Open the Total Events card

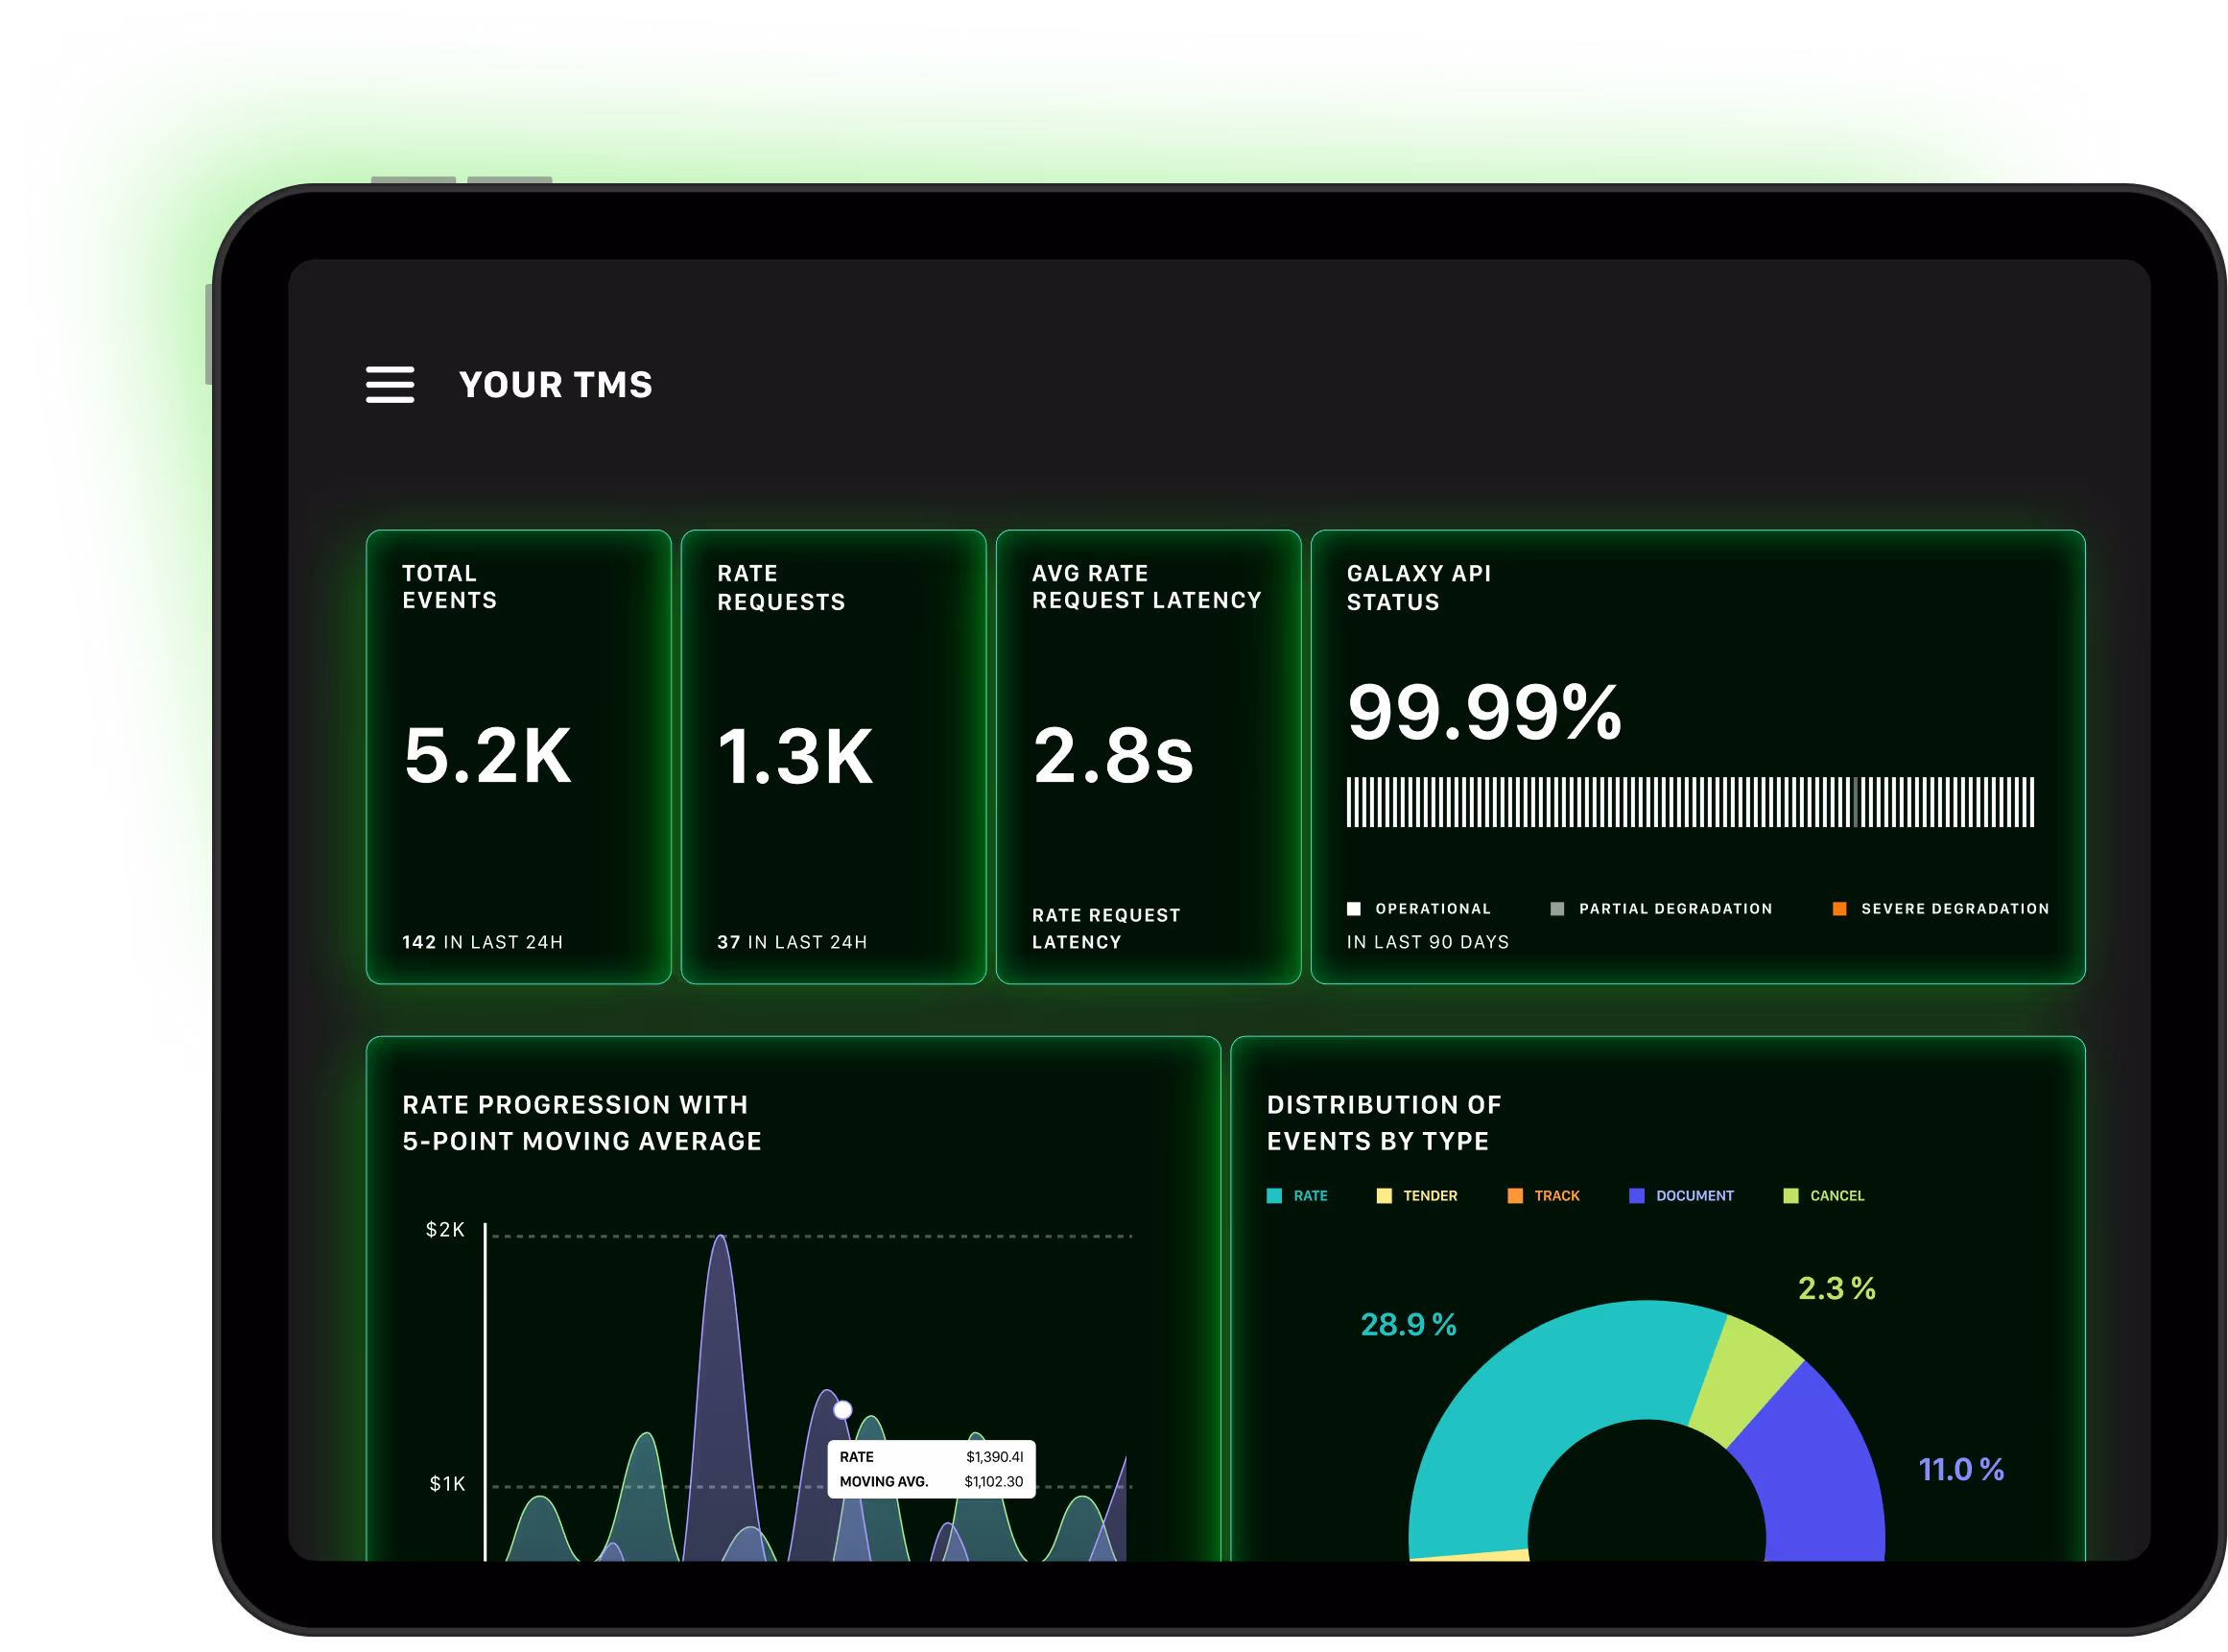(x=518, y=756)
